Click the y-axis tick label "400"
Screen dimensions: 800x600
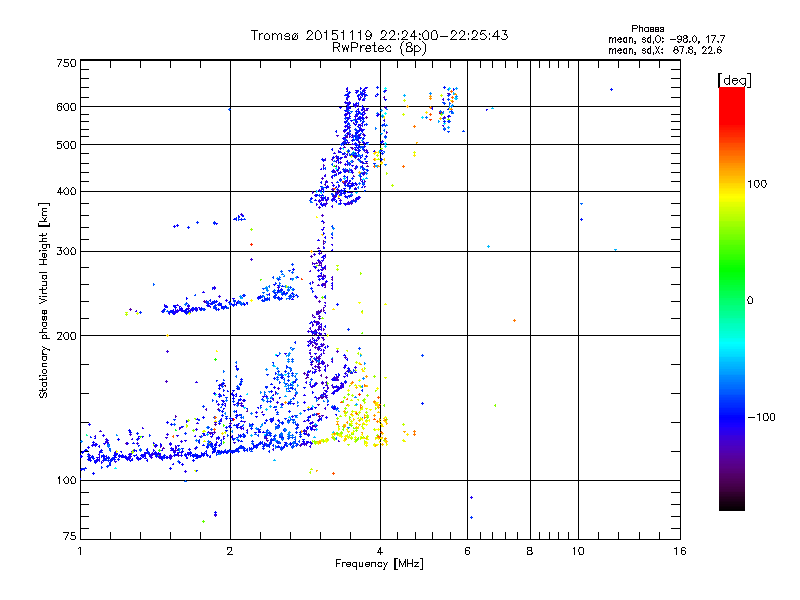[x=67, y=191]
